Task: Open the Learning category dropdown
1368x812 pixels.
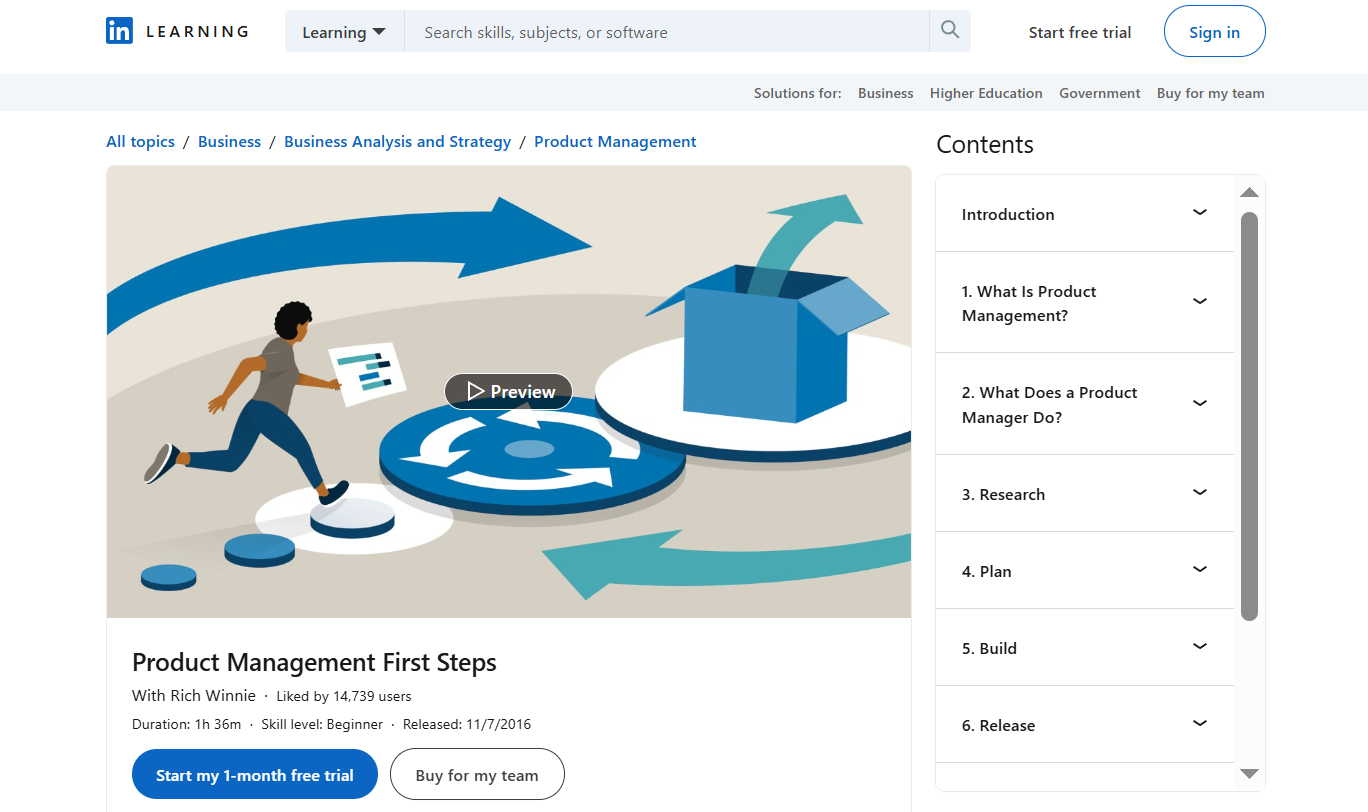Action: click(344, 31)
